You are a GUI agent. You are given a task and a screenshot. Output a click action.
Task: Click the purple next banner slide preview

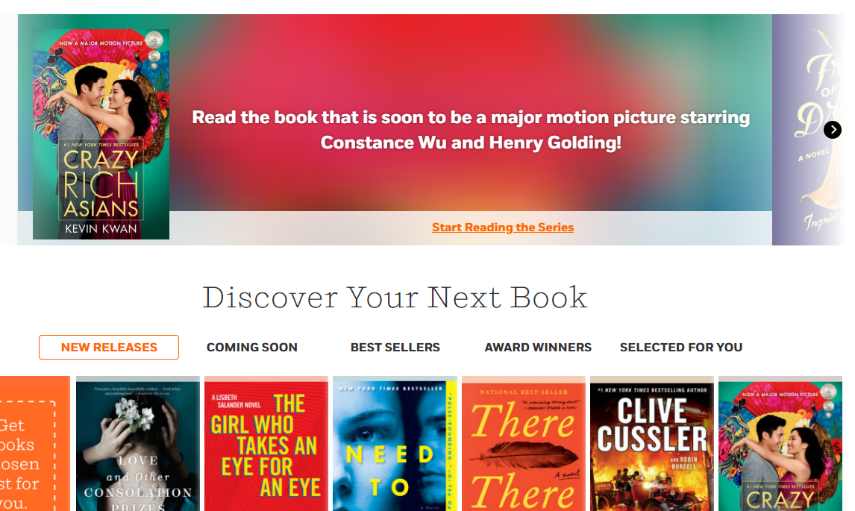pyautogui.click(x=808, y=130)
